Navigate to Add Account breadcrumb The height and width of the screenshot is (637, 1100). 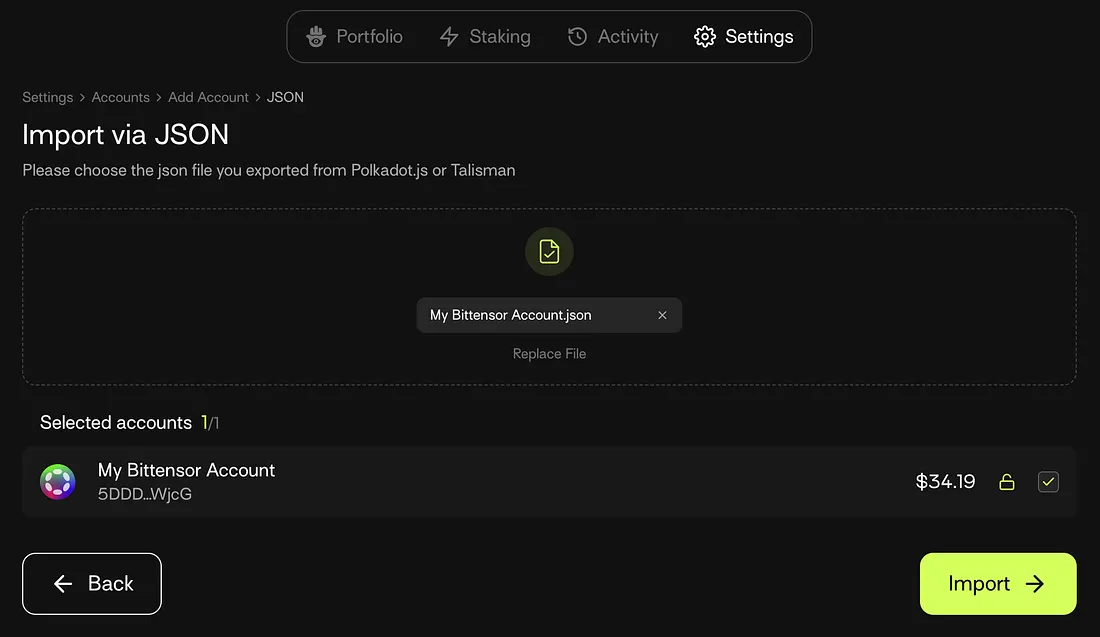pyautogui.click(x=208, y=97)
